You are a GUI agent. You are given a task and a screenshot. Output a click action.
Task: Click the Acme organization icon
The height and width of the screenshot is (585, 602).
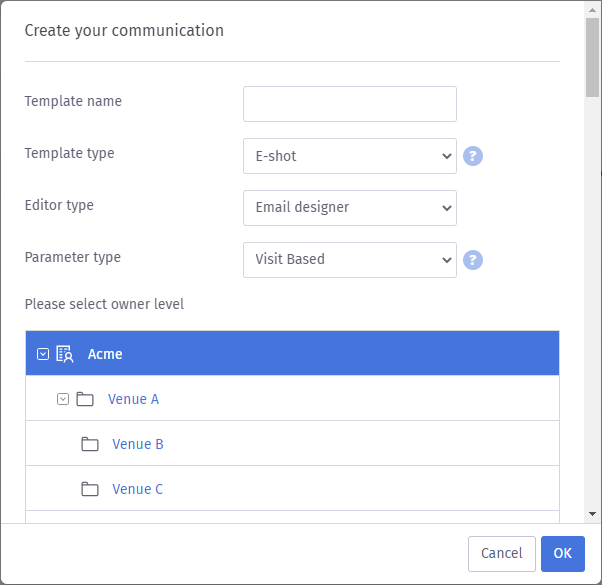pos(65,354)
